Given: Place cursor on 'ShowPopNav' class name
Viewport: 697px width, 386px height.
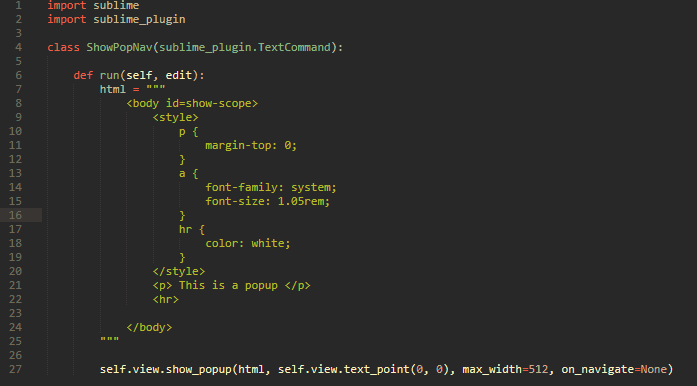Looking at the screenshot, I should point(120,47).
